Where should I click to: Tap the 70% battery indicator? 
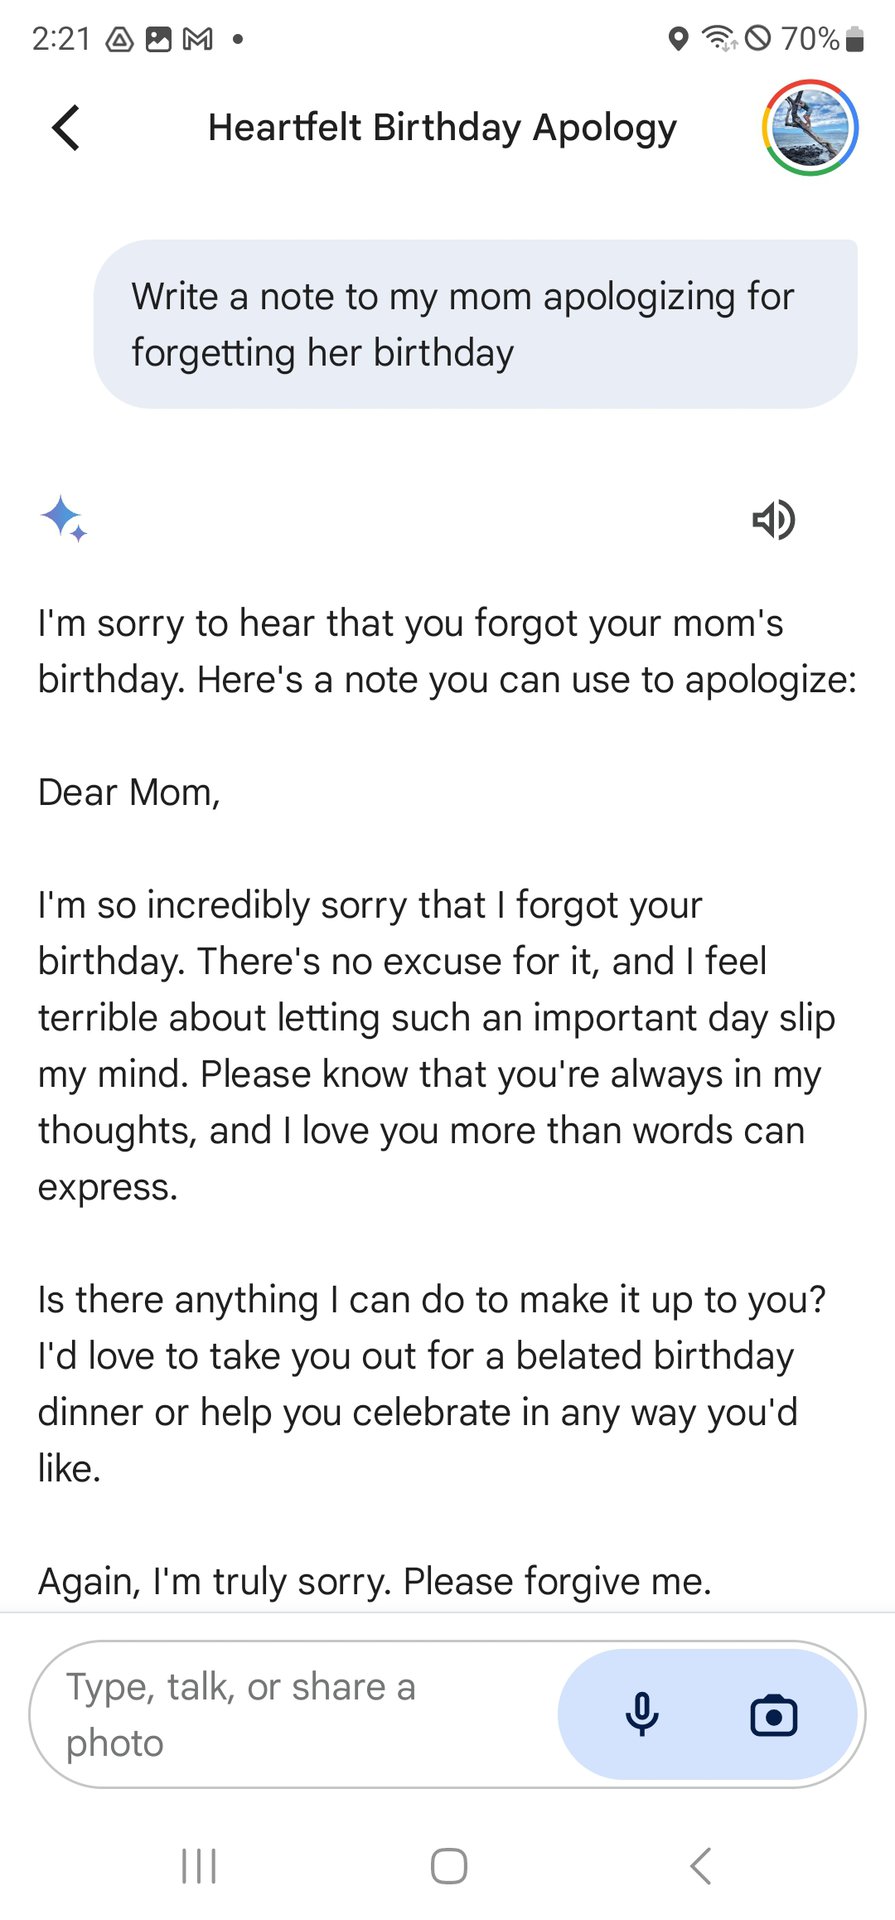(820, 39)
